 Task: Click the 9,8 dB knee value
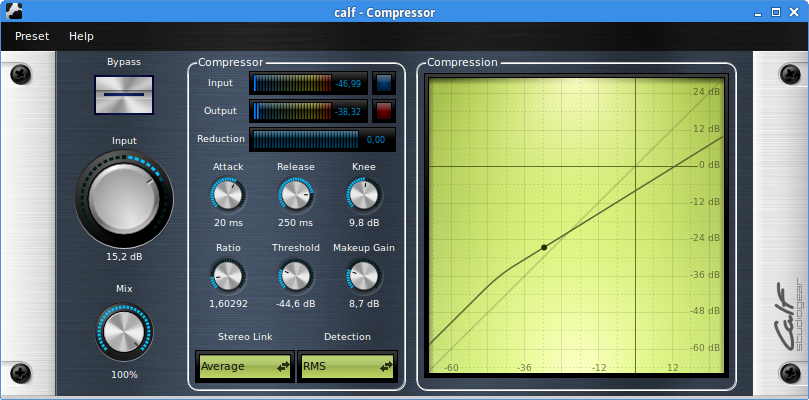click(x=364, y=223)
